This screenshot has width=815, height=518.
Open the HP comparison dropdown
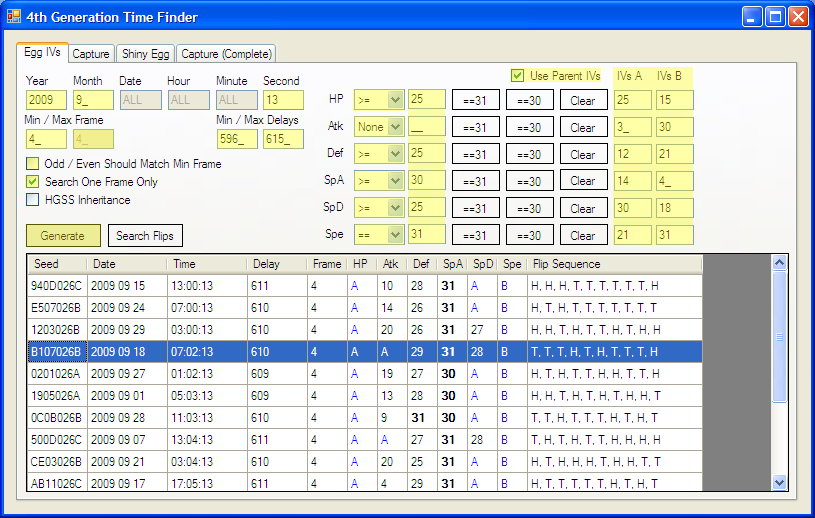pos(379,100)
